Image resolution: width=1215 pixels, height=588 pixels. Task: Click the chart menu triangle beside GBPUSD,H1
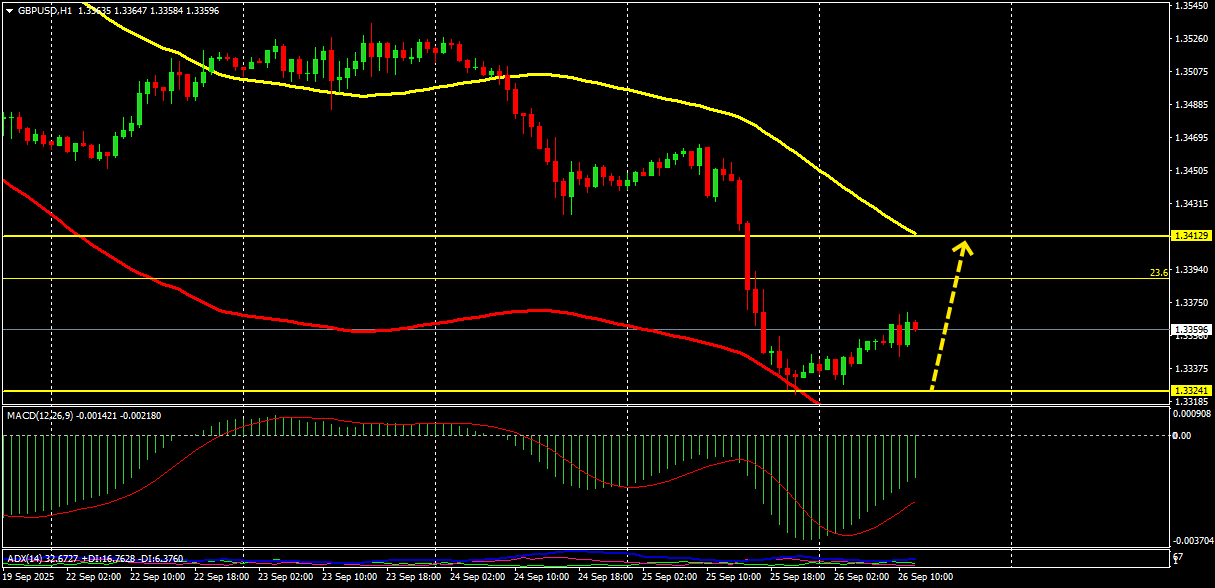pyautogui.click(x=9, y=10)
